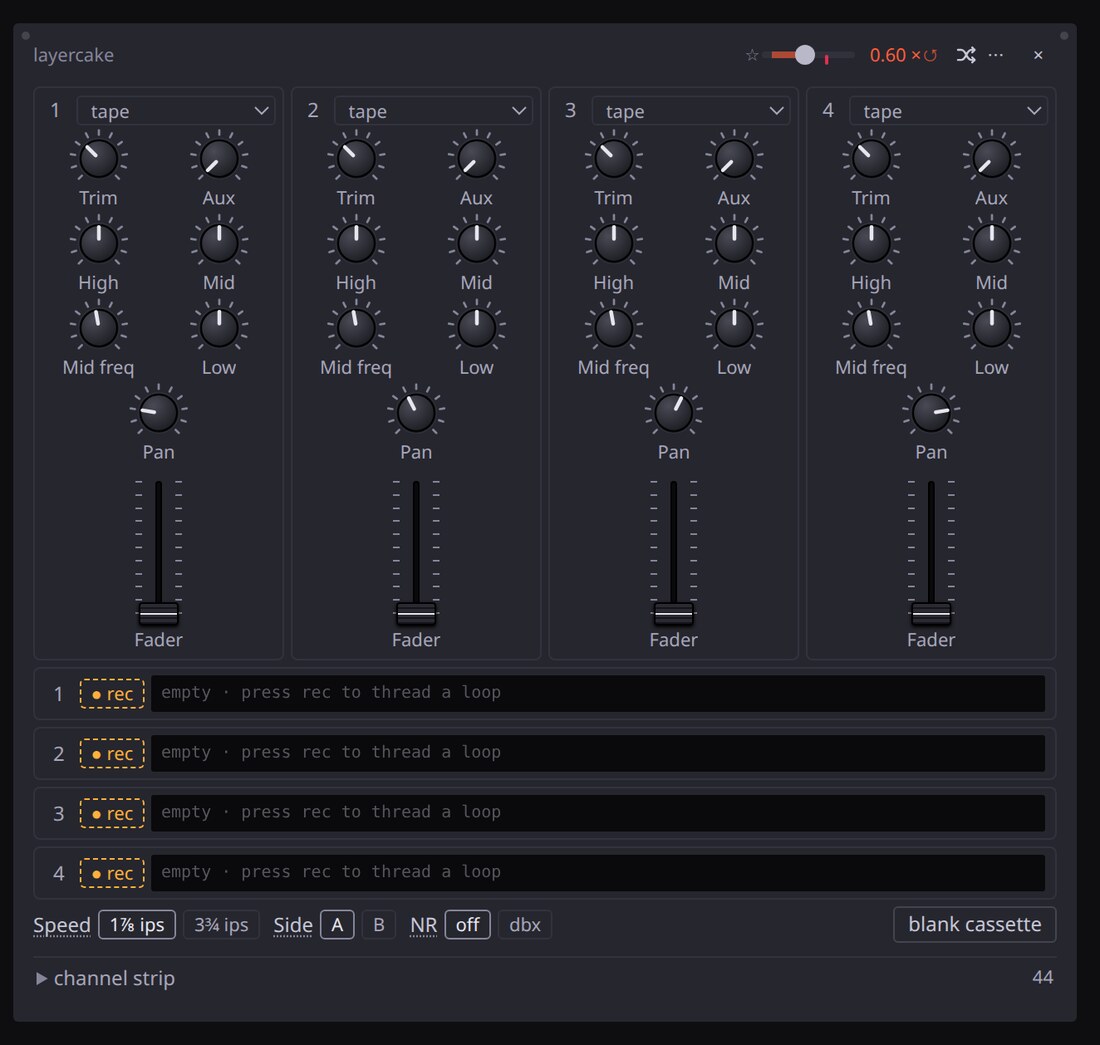
Task: Click the Aux knob on channel 2
Action: click(x=476, y=159)
